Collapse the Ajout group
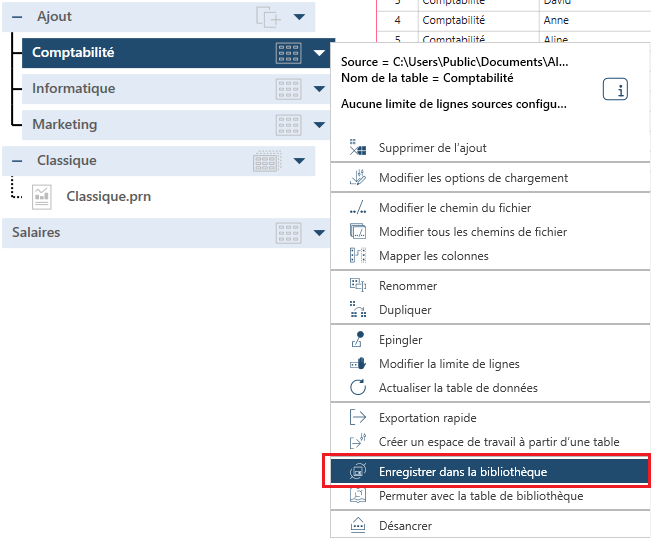Viewport: 651px width, 538px height. click(x=17, y=17)
